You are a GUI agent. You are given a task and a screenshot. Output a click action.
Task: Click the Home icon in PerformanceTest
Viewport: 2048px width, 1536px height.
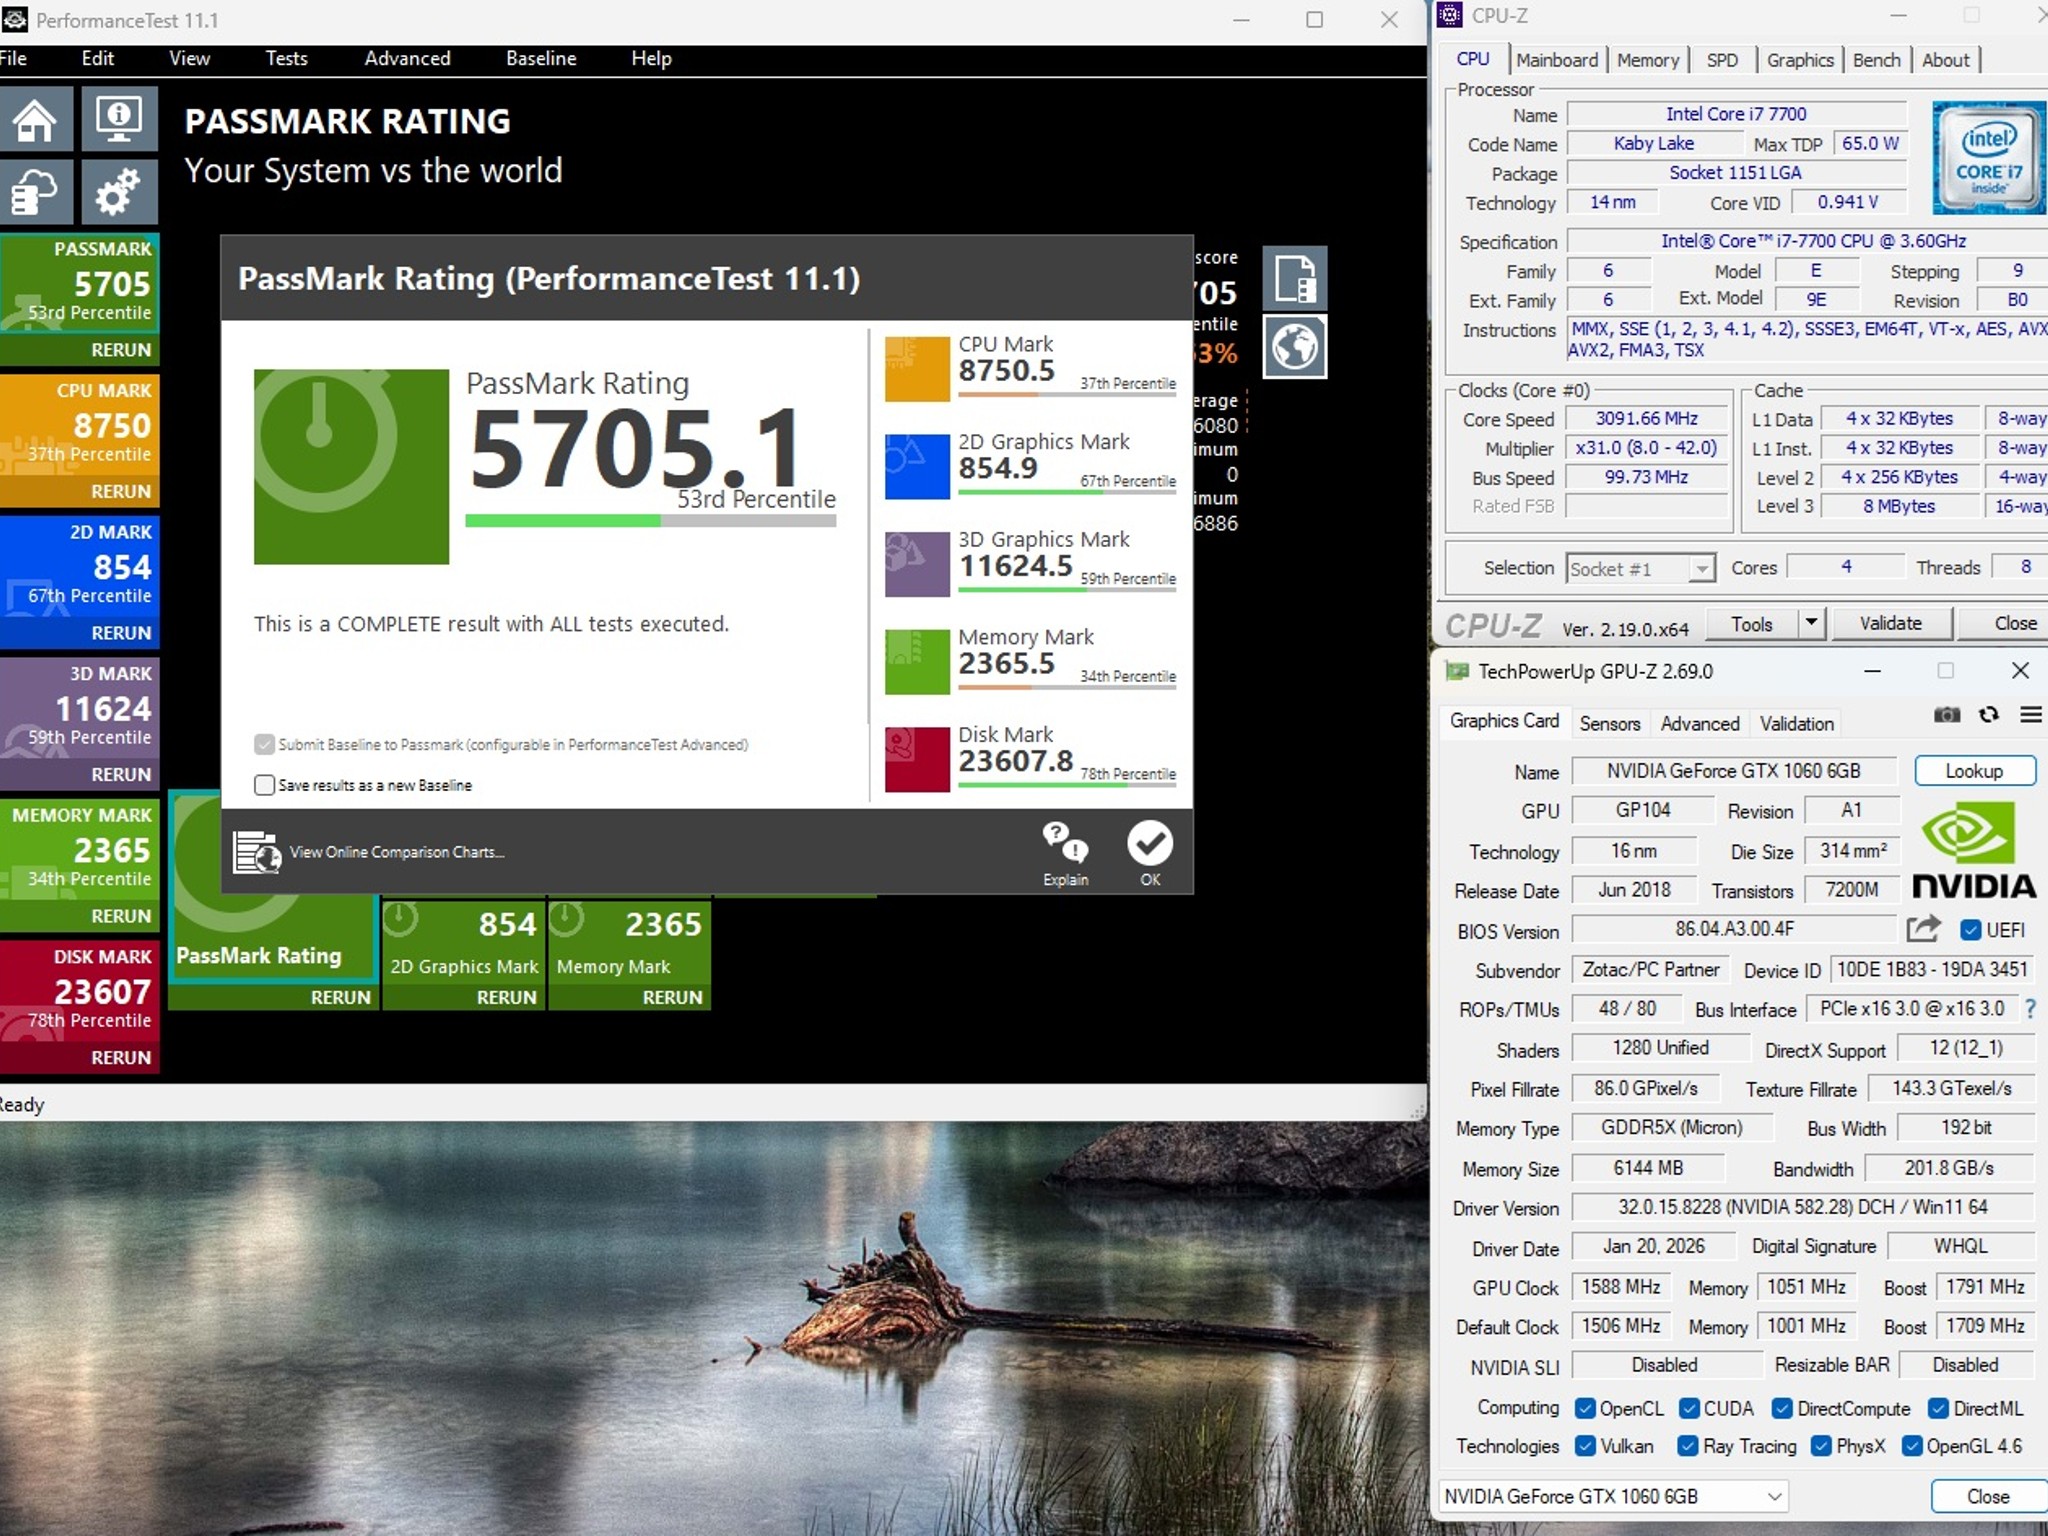pos(36,119)
